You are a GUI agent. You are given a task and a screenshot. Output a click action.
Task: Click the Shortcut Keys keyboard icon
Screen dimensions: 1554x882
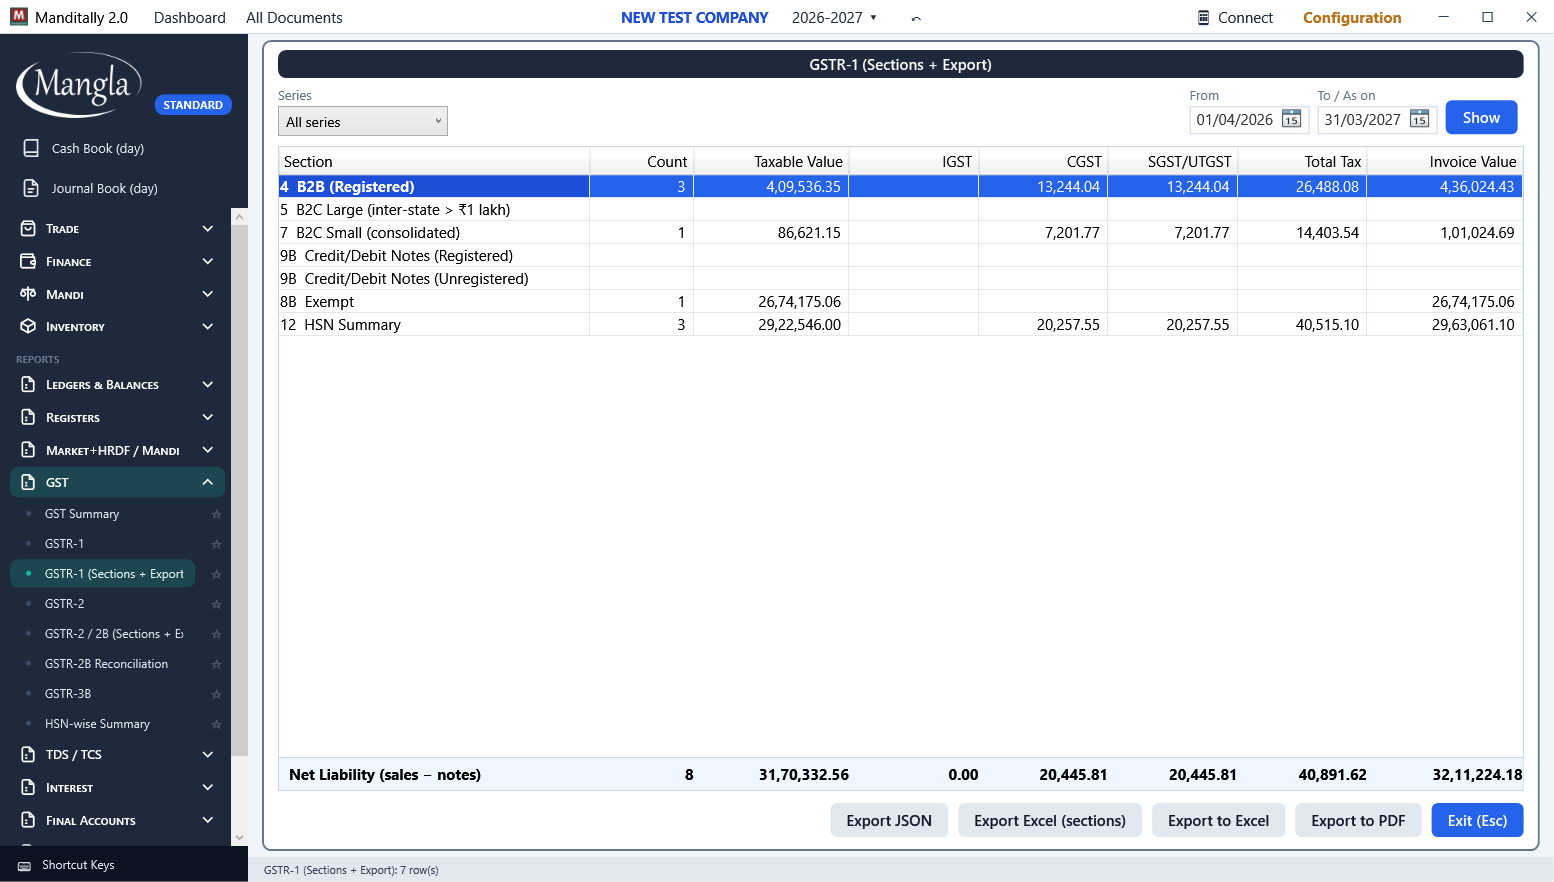pos(24,866)
